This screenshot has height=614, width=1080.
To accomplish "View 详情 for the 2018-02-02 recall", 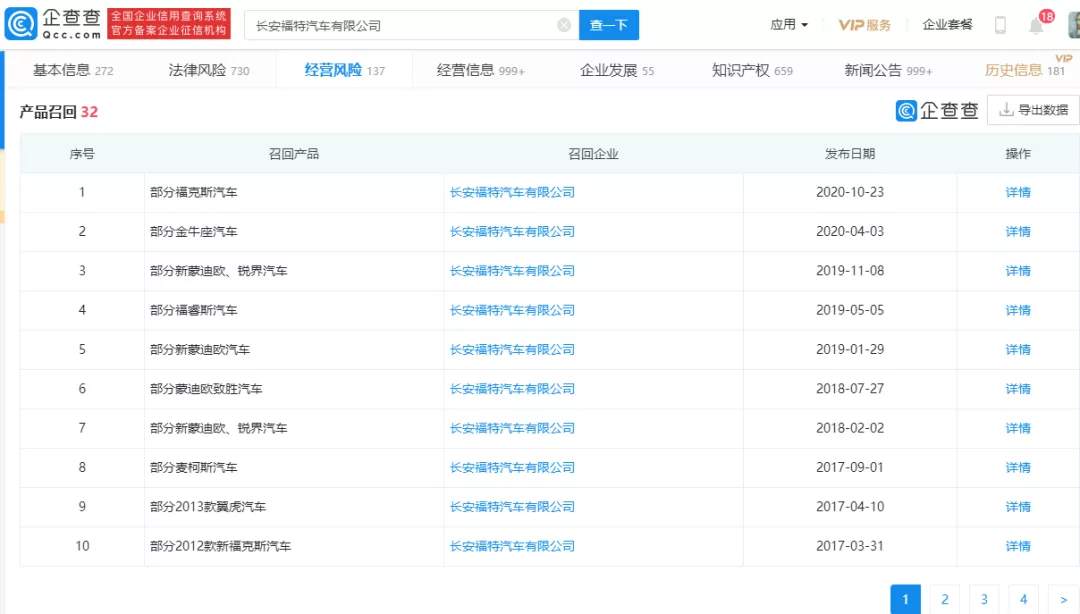I will [1018, 428].
